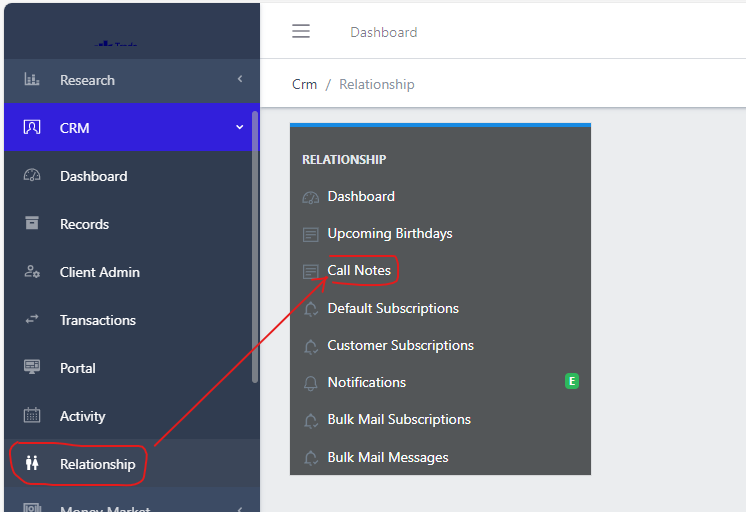
Task: Open Default Subscriptions
Action: (393, 308)
